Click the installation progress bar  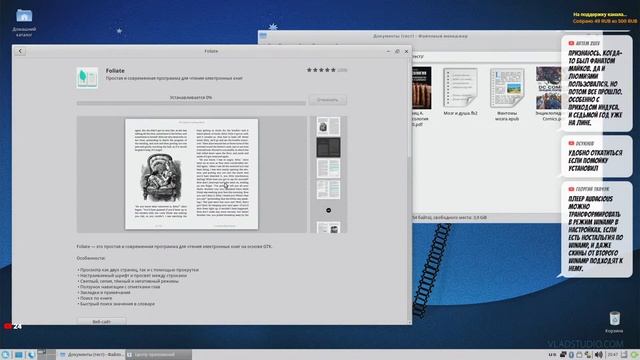point(191,103)
